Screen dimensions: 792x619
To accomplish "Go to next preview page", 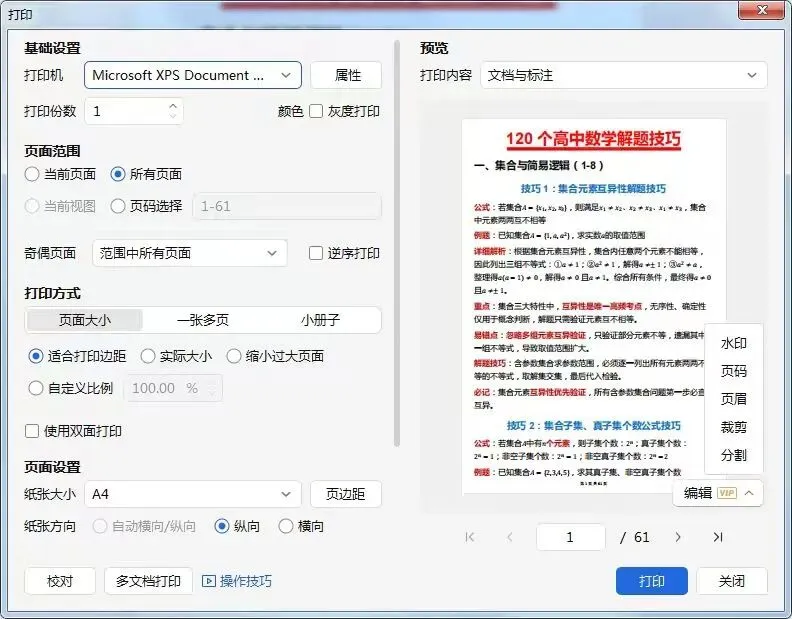I will pos(678,537).
